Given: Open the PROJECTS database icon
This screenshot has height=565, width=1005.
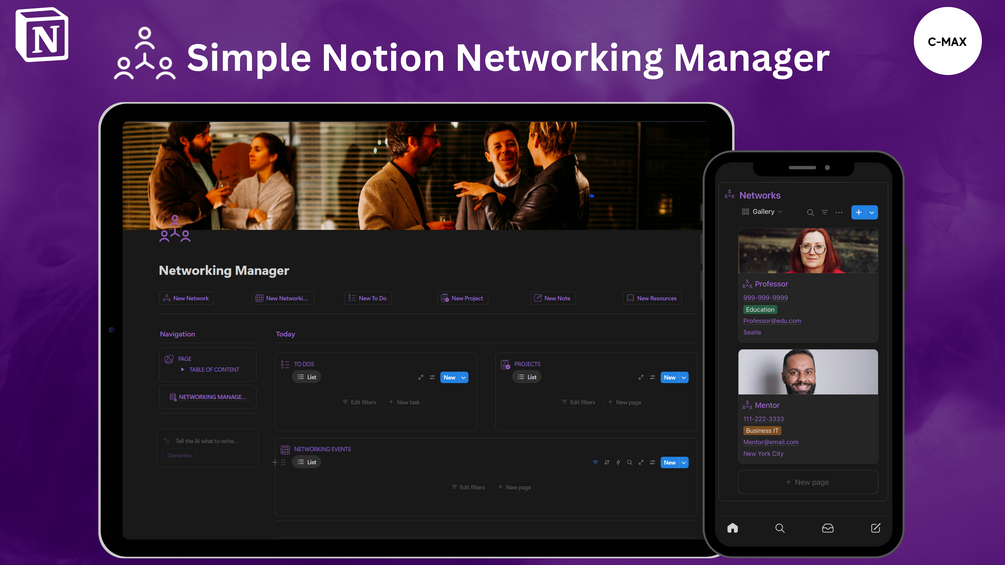Looking at the screenshot, I should point(505,364).
